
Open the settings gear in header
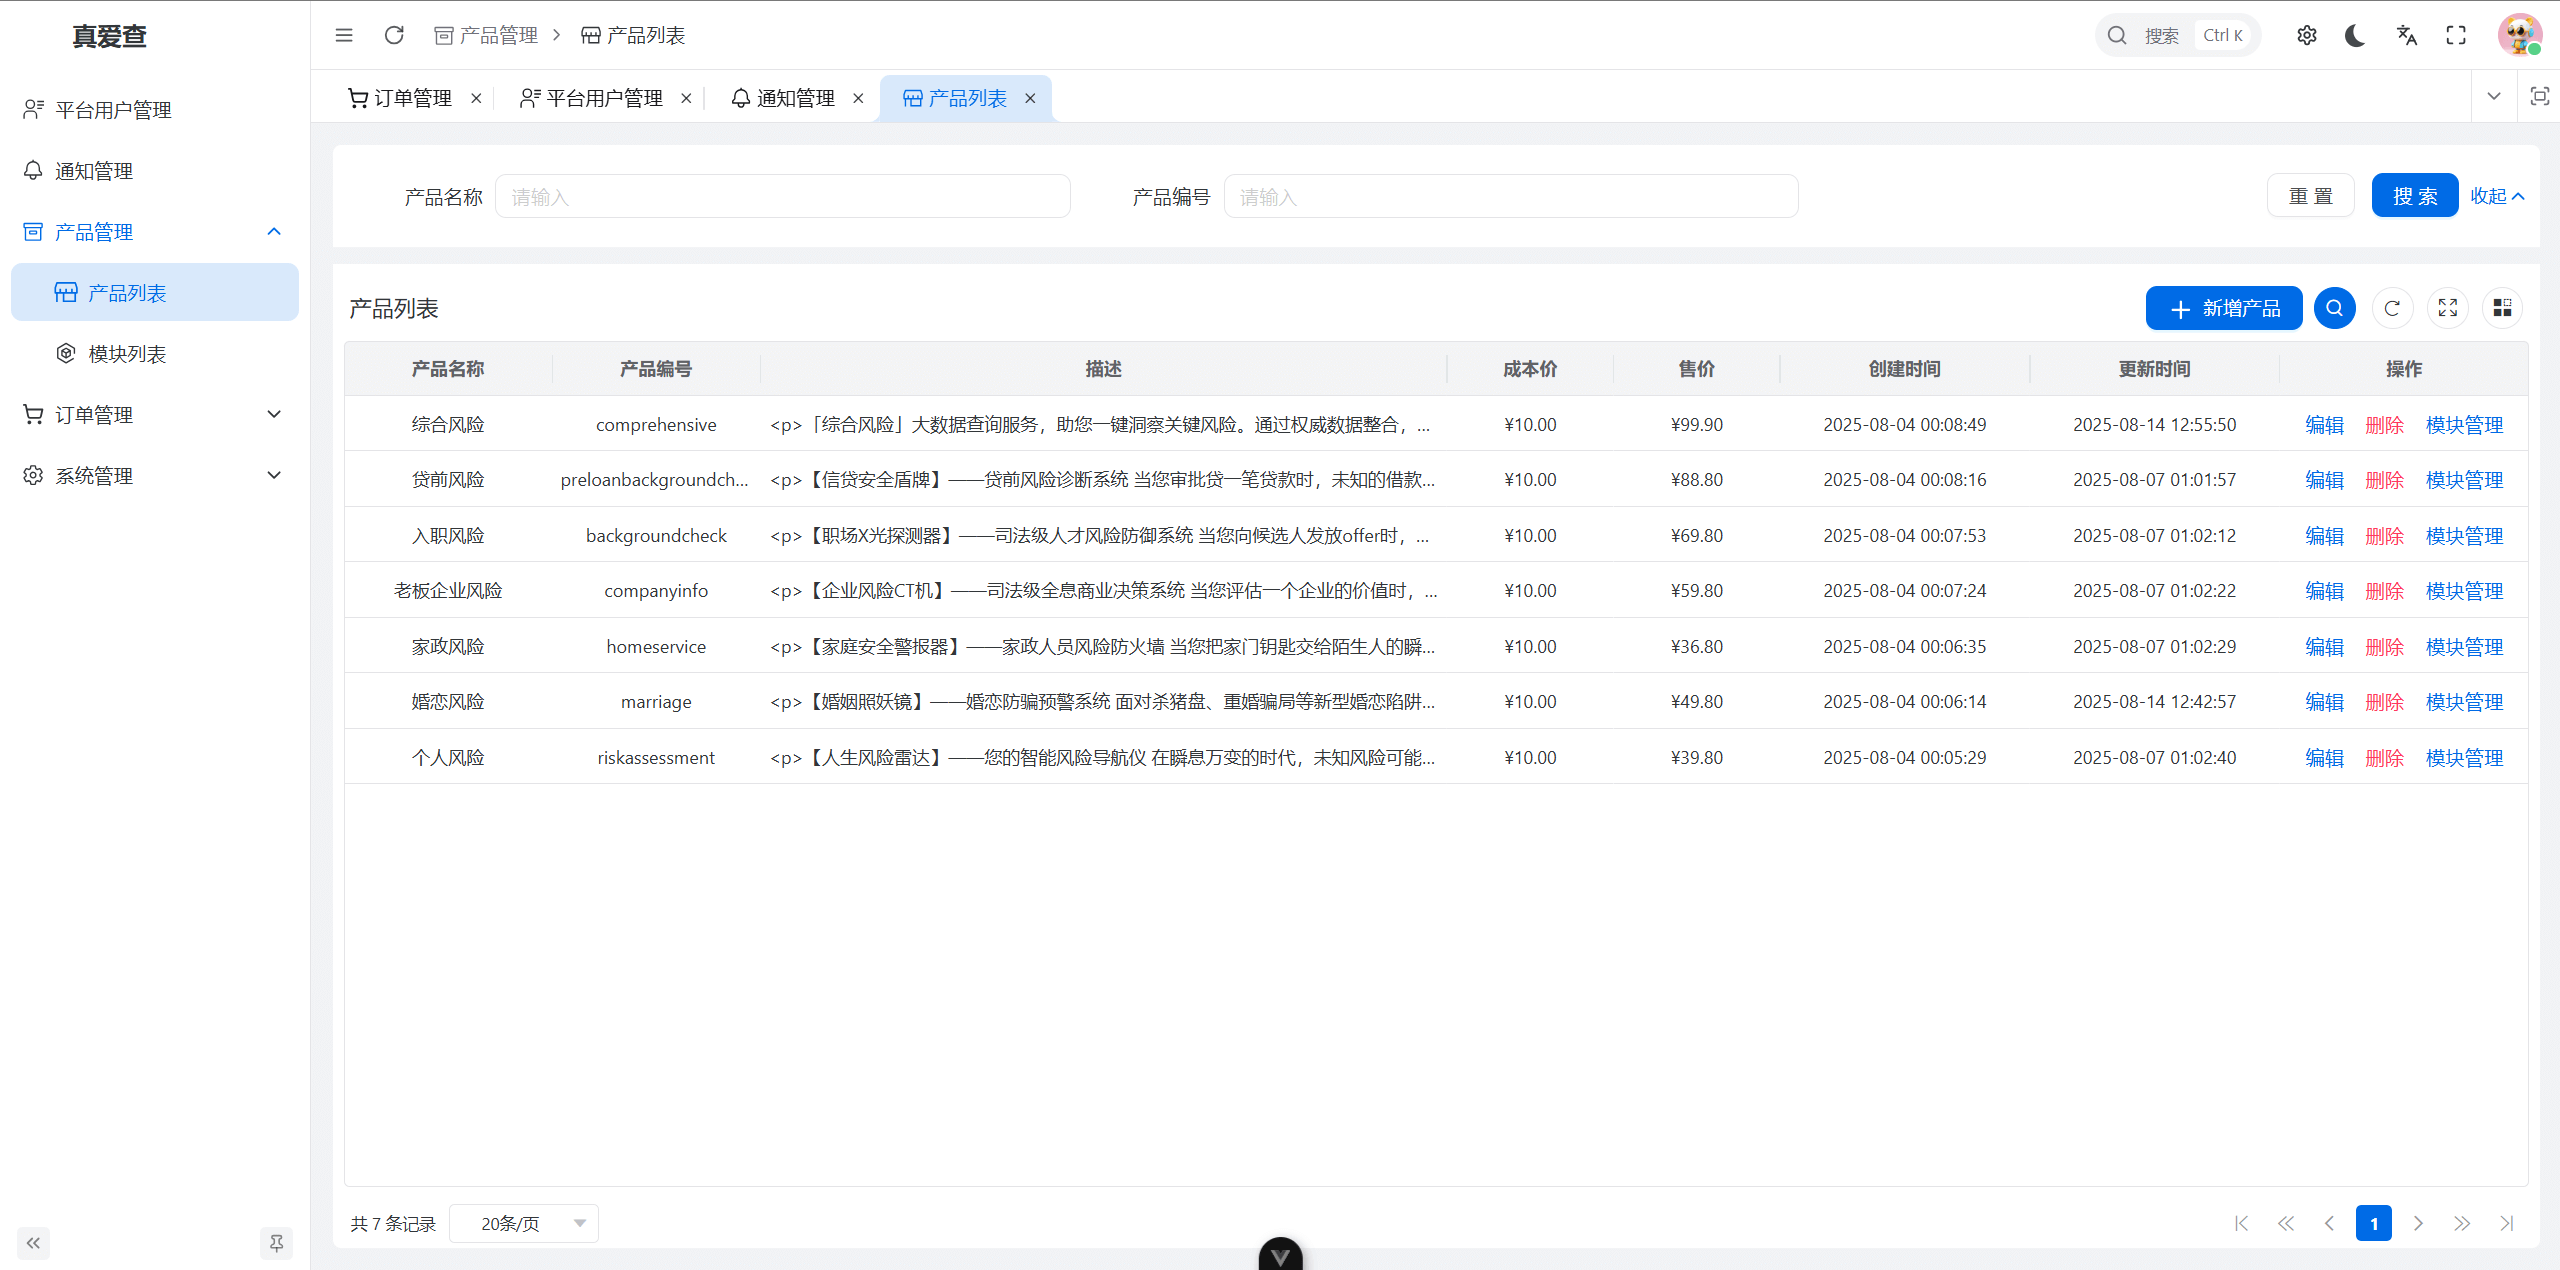(2307, 35)
